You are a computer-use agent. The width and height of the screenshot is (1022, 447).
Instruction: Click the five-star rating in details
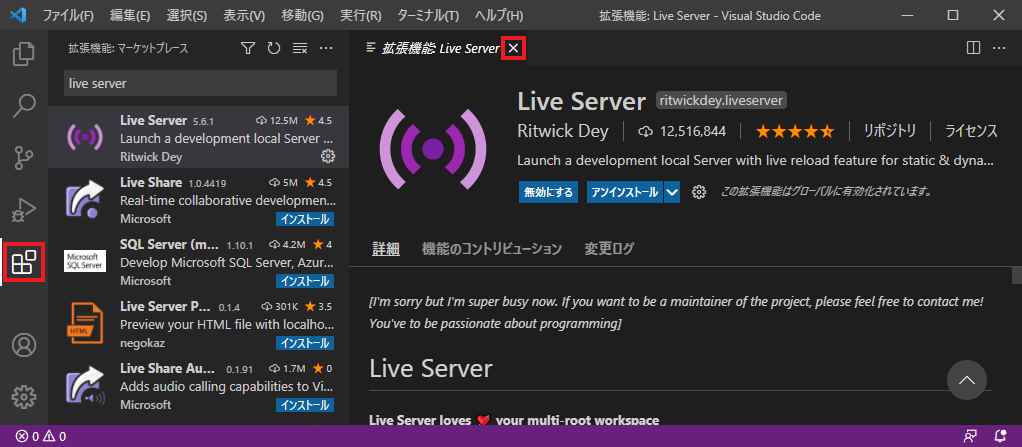[x=794, y=132]
